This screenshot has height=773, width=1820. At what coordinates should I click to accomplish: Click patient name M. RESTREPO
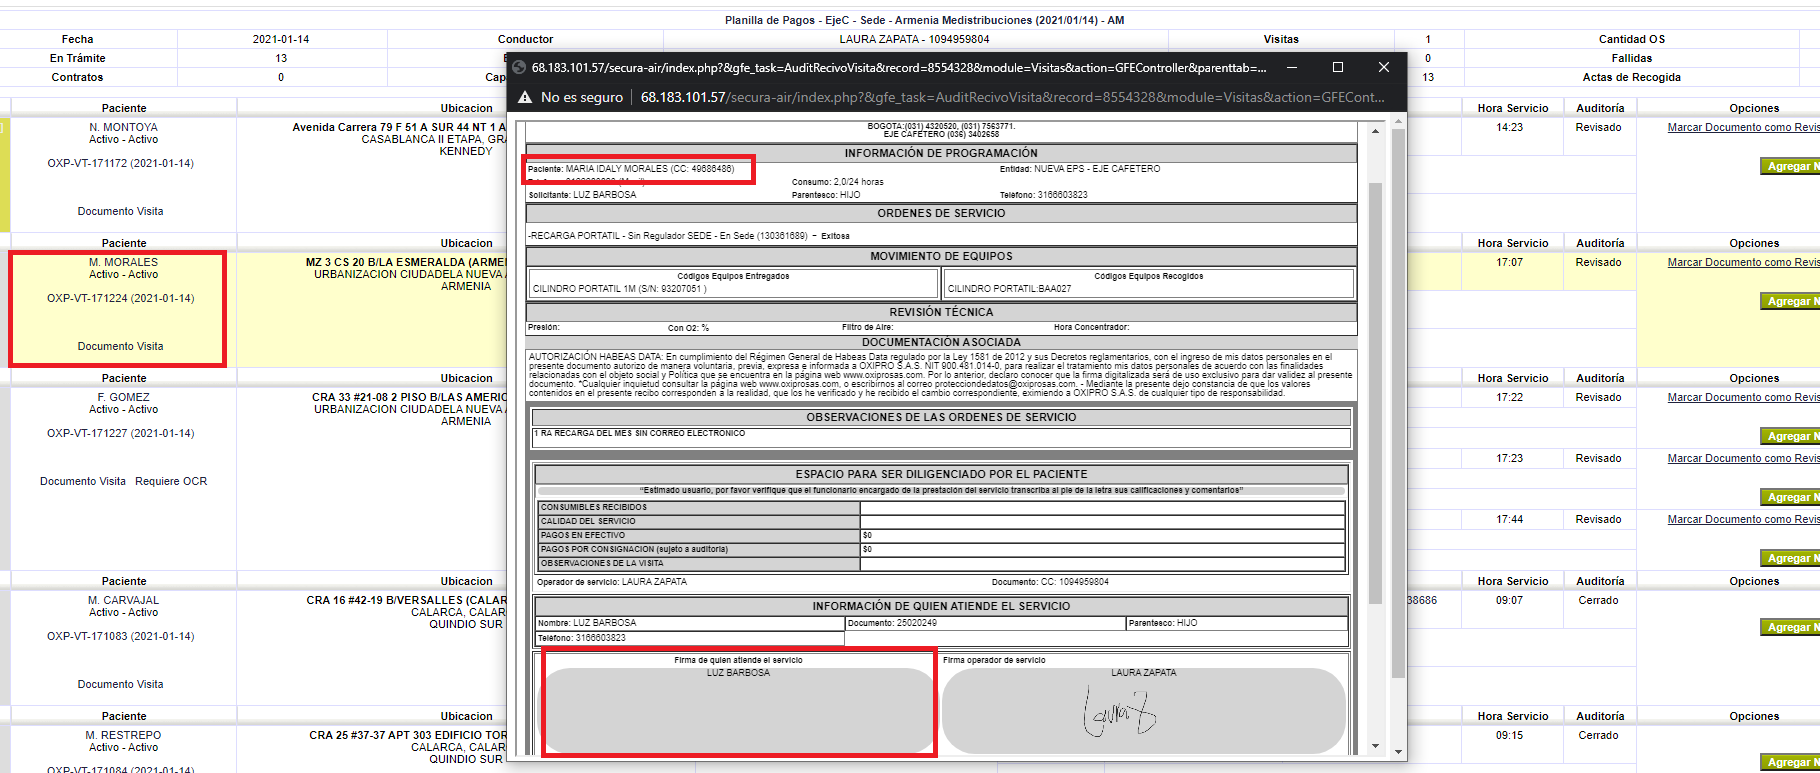coord(123,735)
